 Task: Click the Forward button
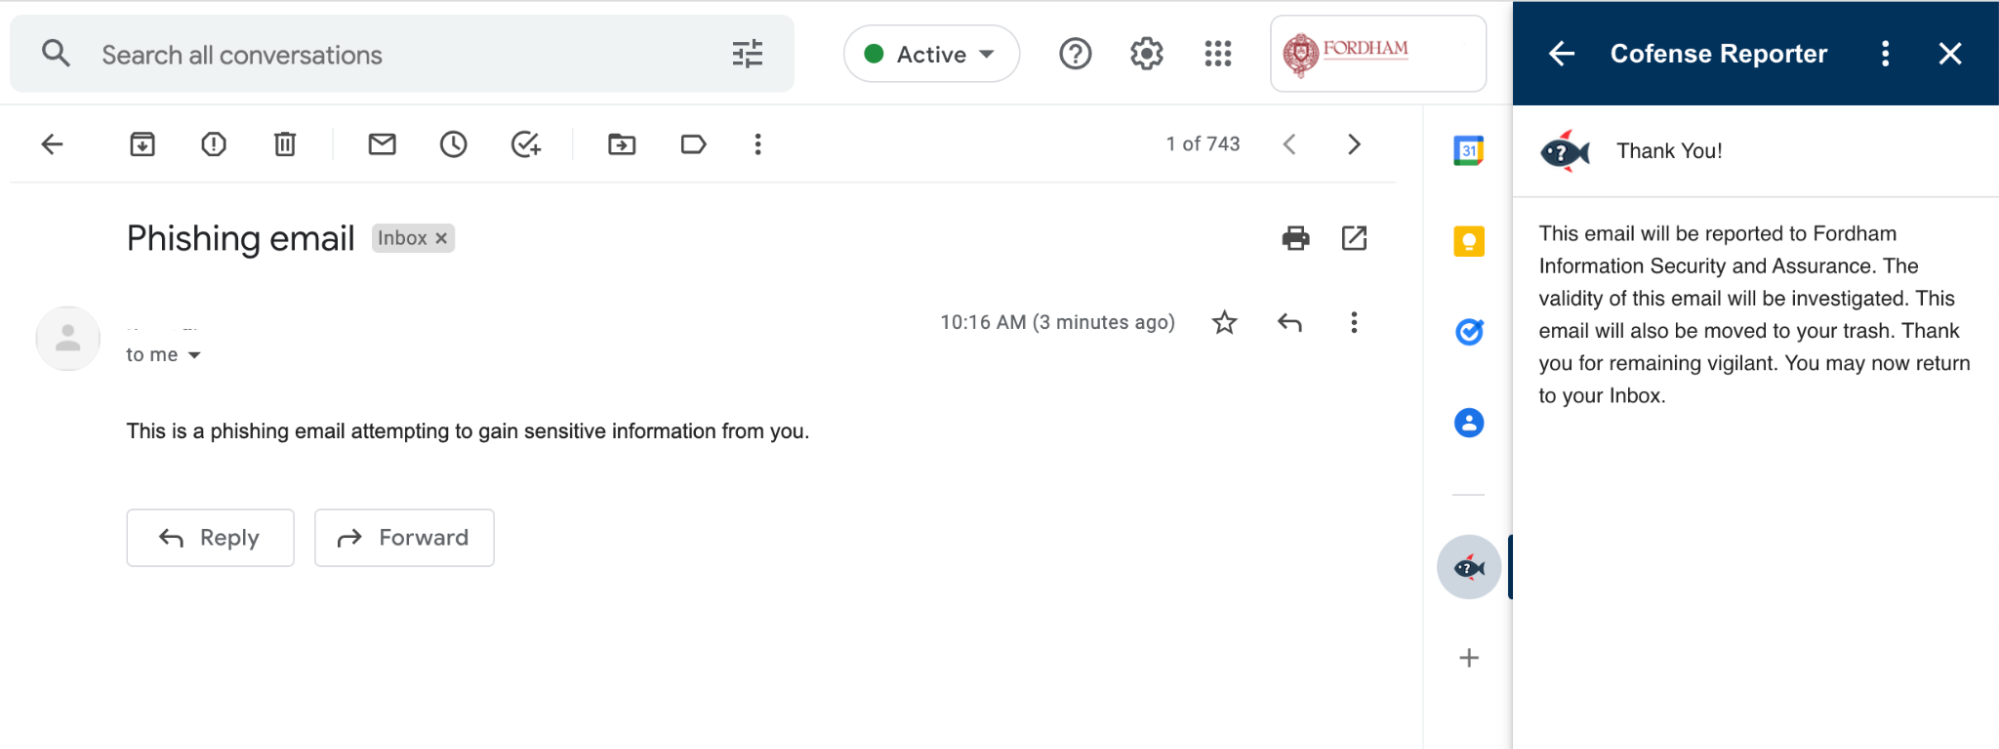[x=404, y=538]
